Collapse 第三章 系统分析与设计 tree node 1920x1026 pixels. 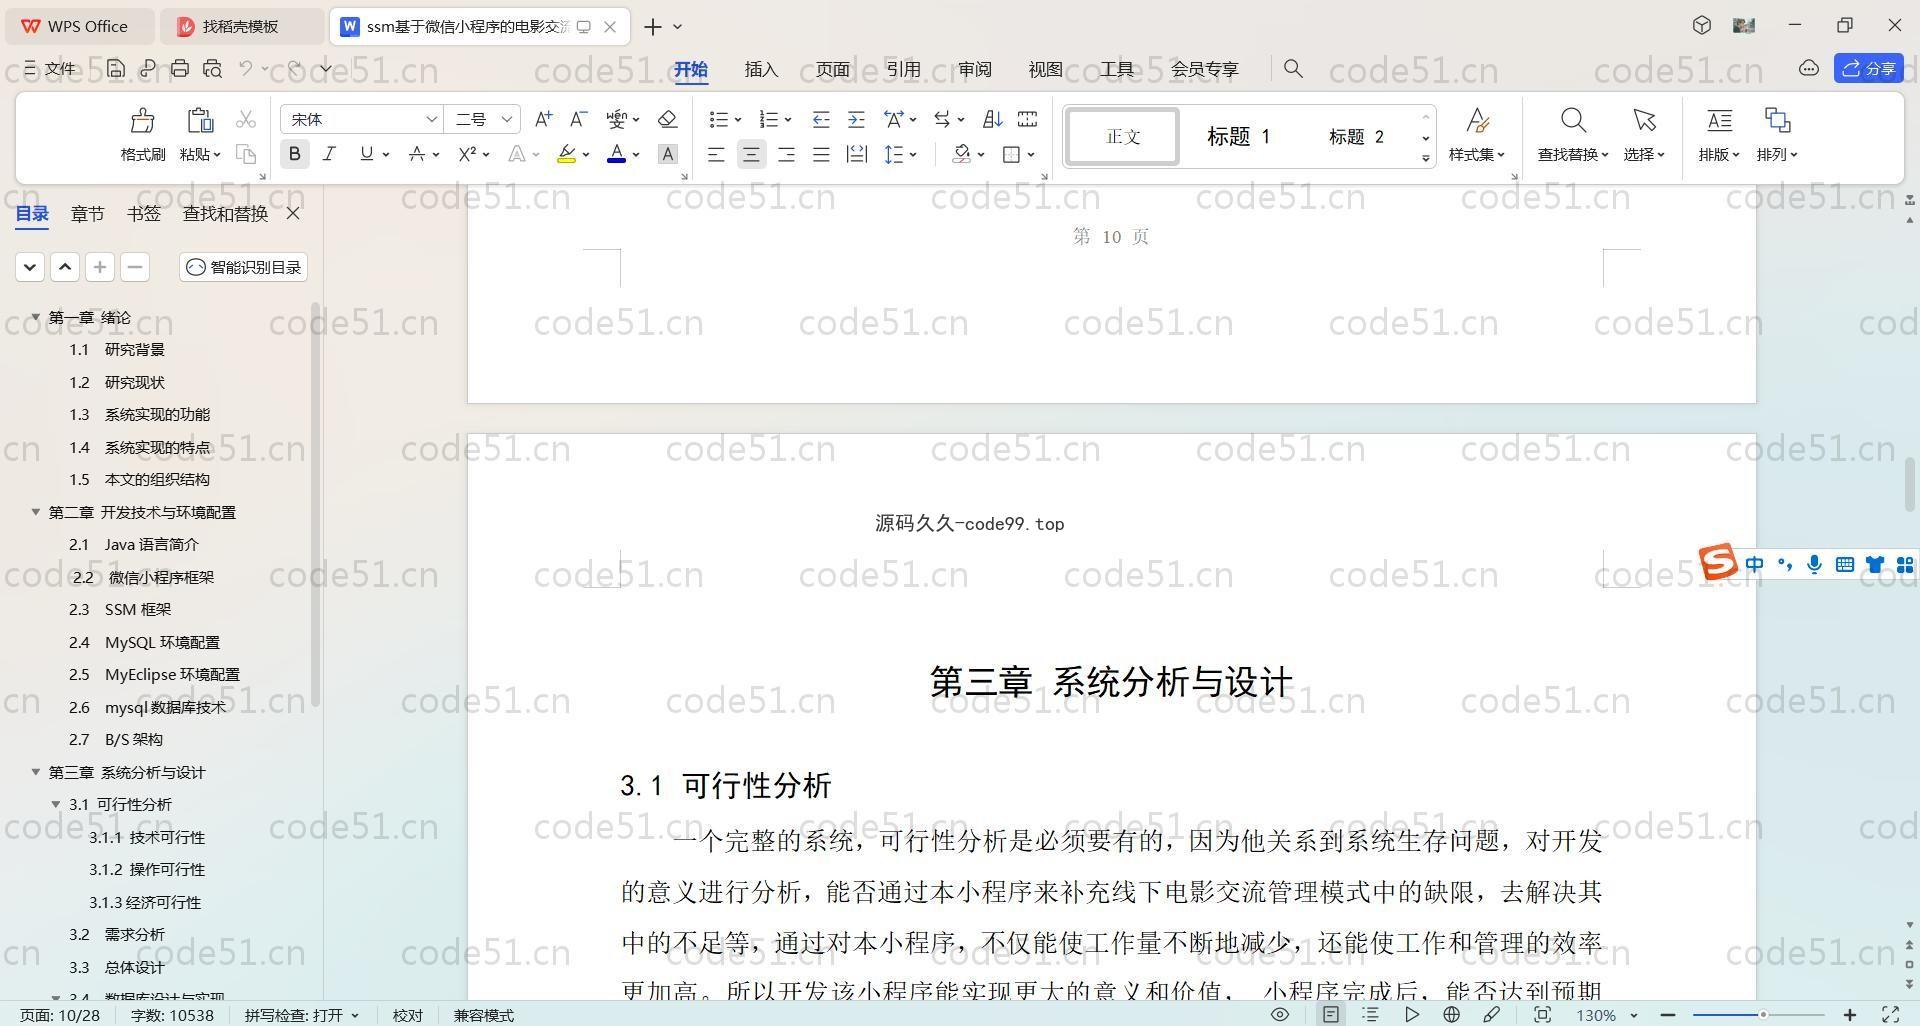point(36,772)
